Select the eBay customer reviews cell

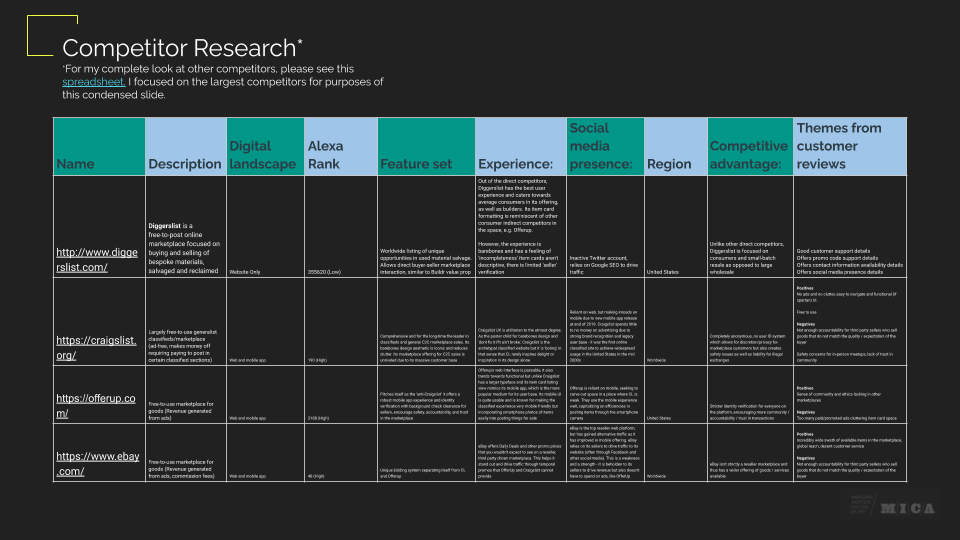pos(850,453)
